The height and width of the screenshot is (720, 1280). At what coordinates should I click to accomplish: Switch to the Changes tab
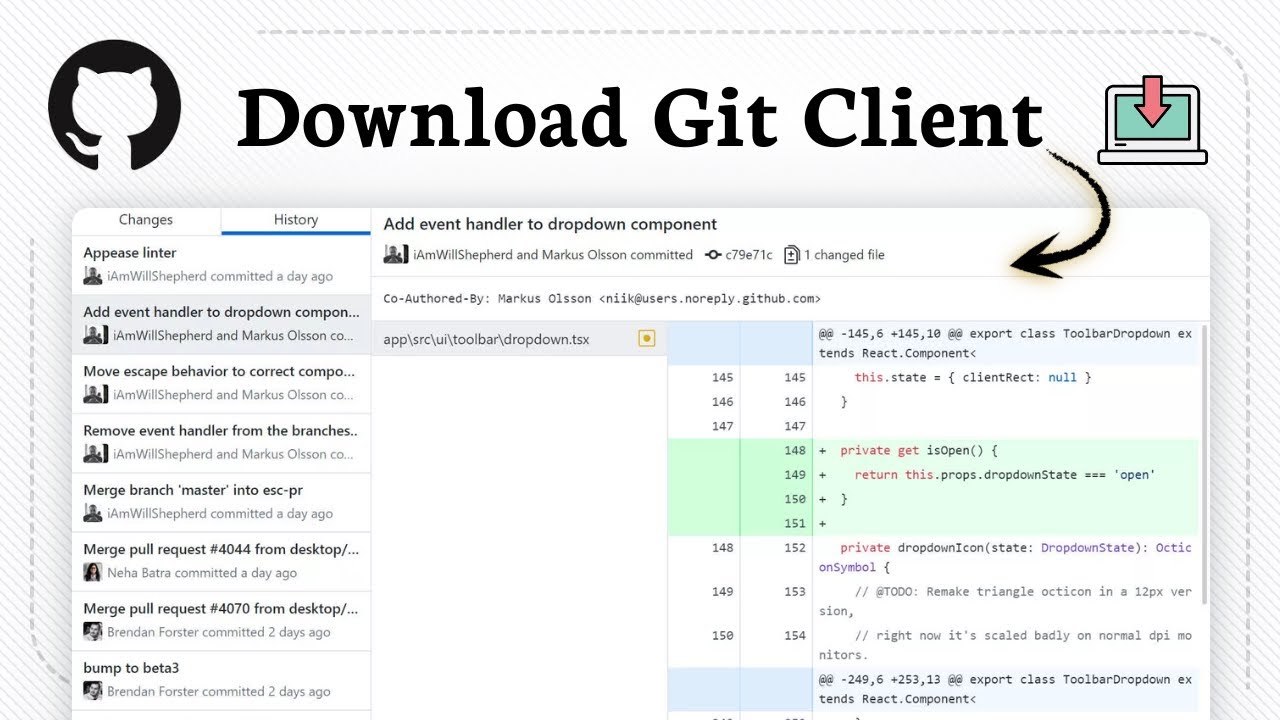(x=146, y=220)
